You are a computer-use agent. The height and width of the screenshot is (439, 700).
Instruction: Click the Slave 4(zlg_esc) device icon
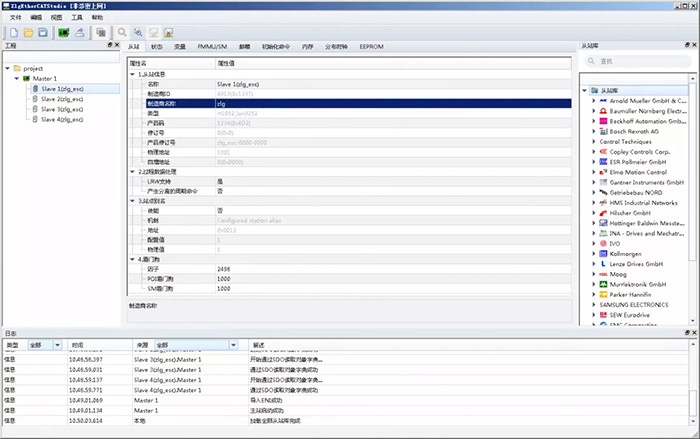[35, 119]
